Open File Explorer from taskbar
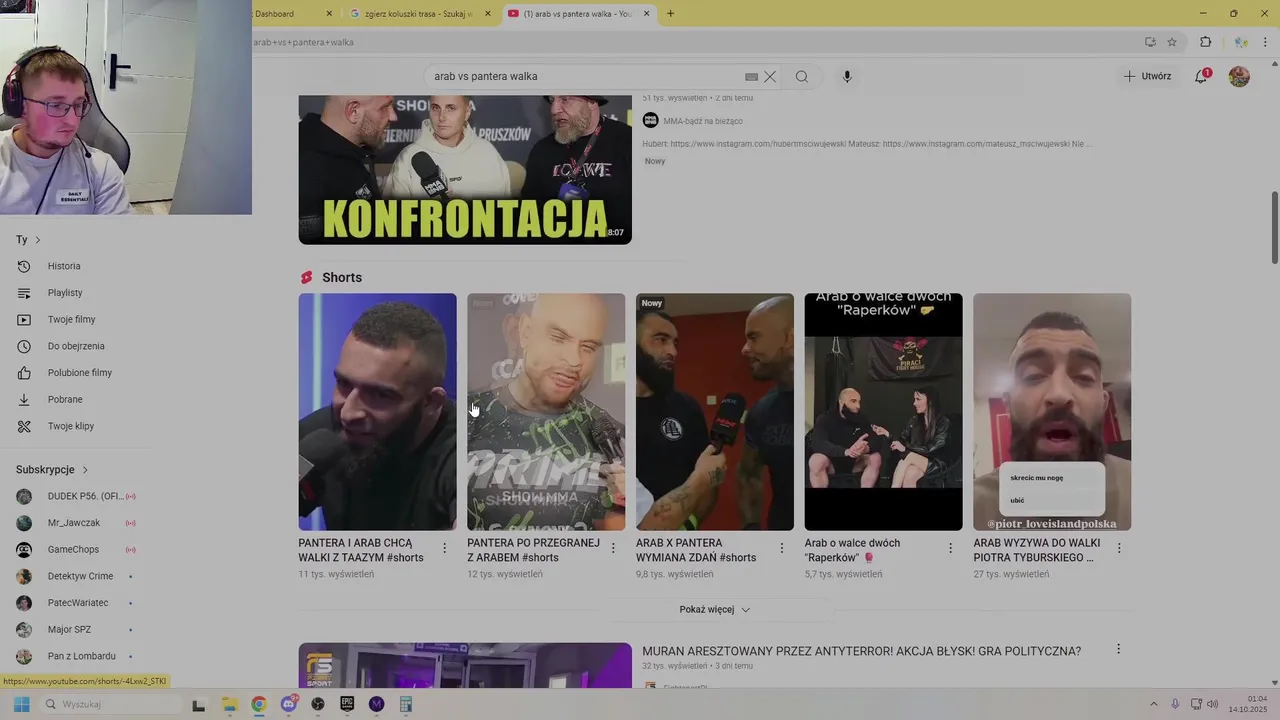Screen dimensions: 1280x720 [x=229, y=704]
